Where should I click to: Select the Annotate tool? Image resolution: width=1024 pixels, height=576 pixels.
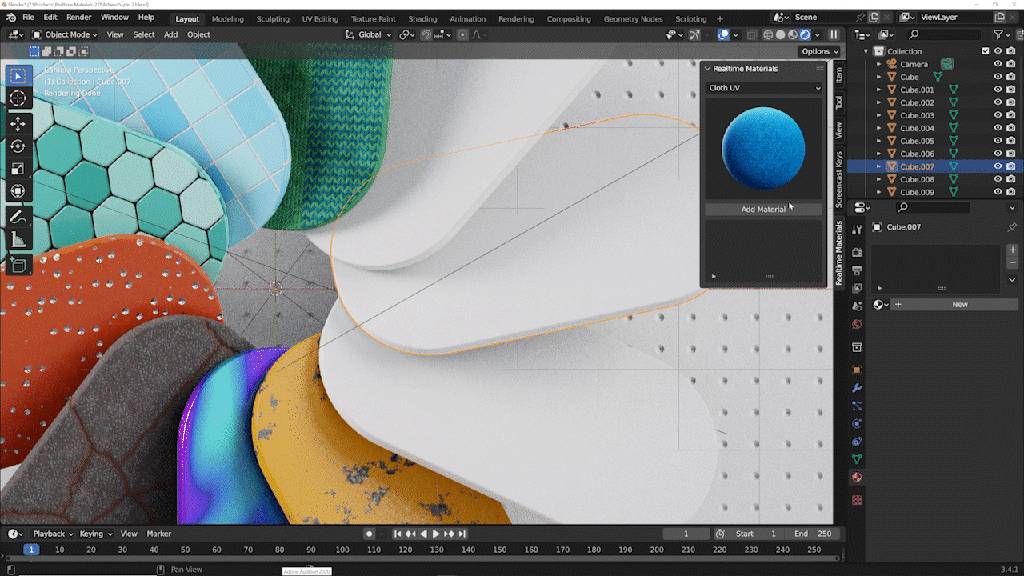tap(18, 216)
